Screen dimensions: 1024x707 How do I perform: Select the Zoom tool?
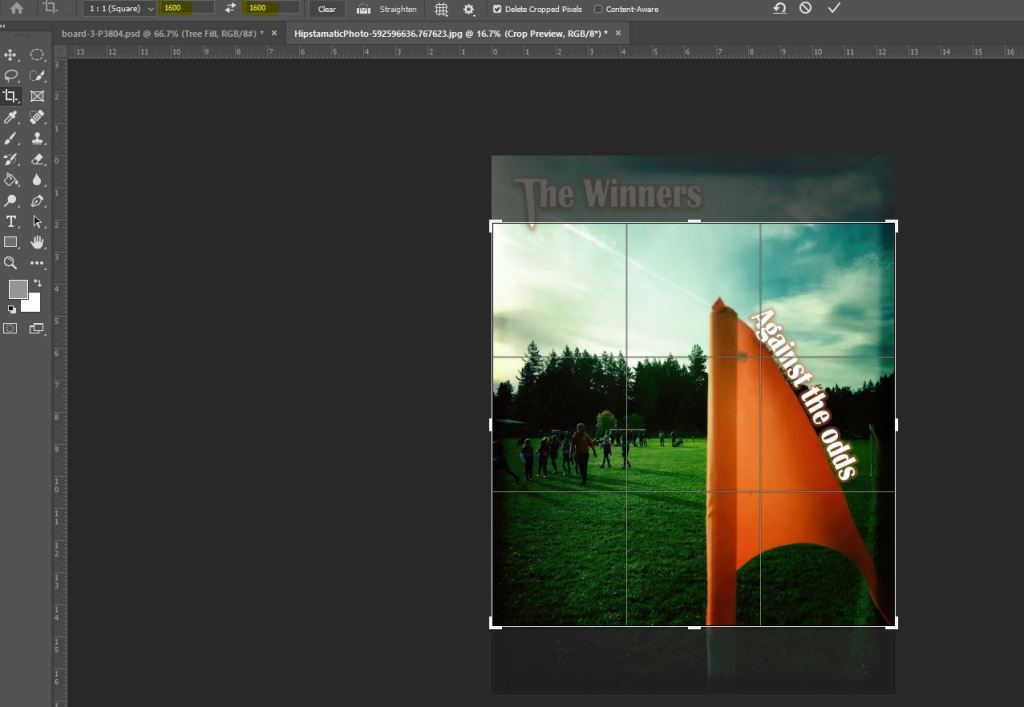(11, 263)
